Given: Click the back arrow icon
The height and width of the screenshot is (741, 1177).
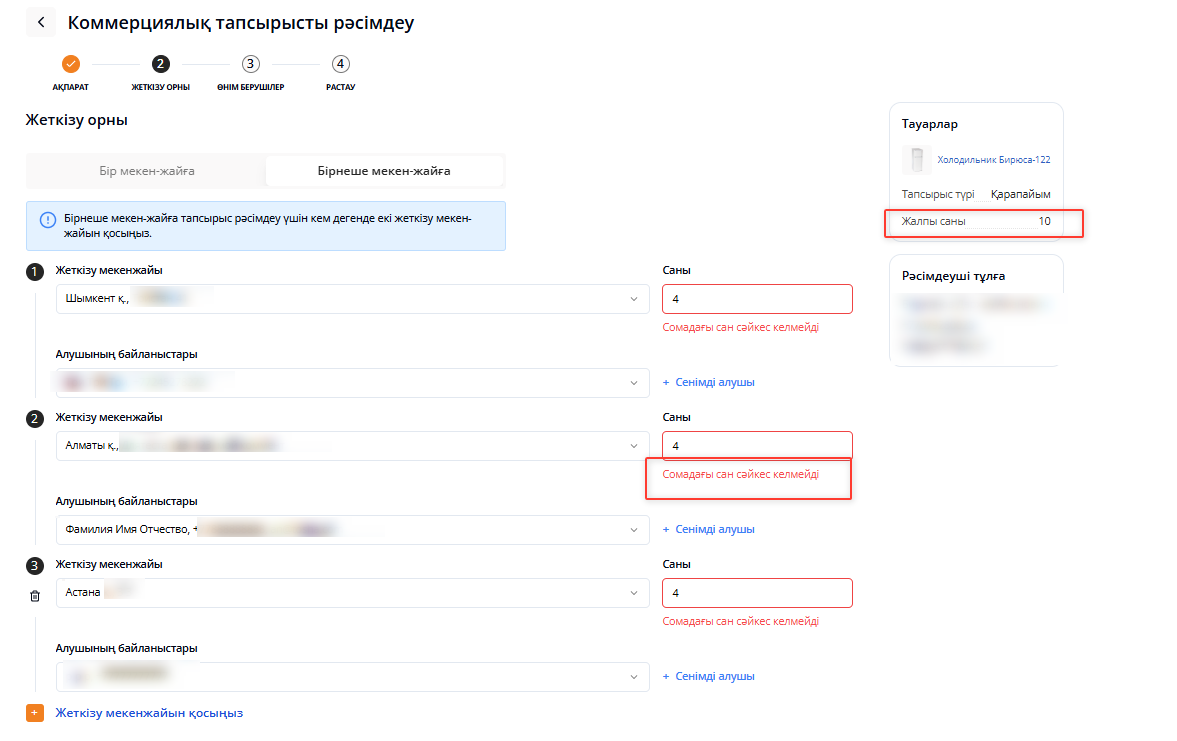Looking at the screenshot, I should pos(40,22).
